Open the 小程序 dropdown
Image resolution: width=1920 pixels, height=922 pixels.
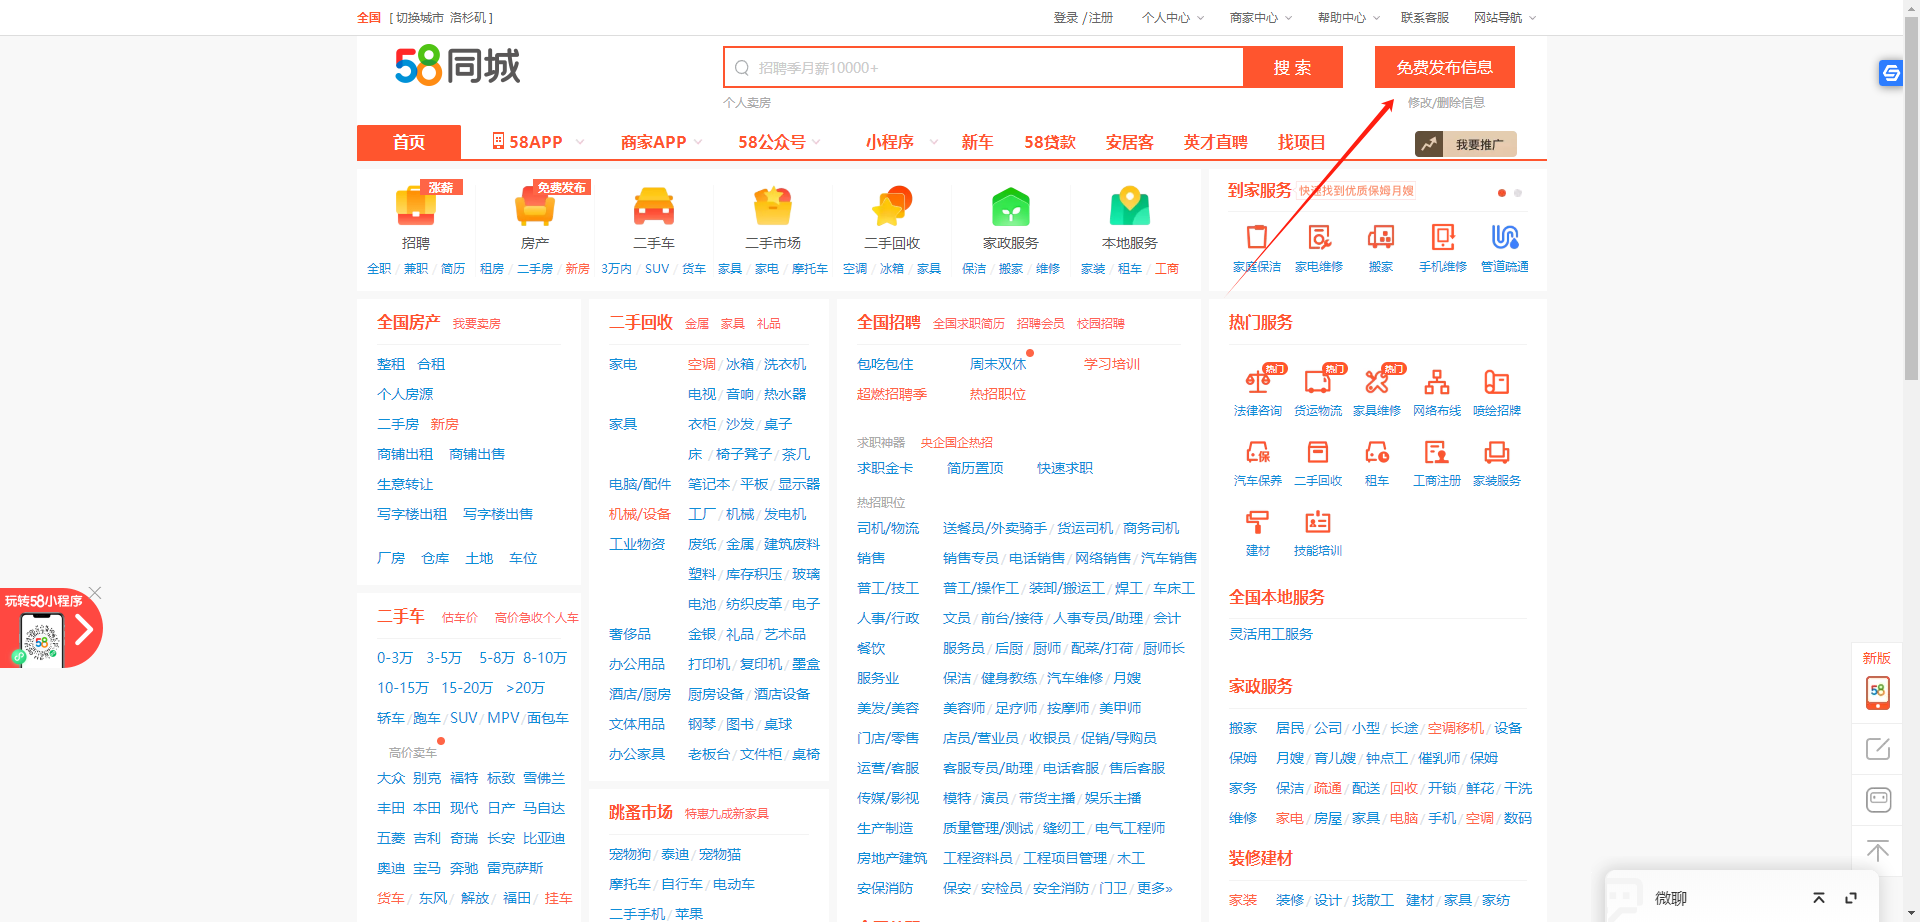click(893, 142)
